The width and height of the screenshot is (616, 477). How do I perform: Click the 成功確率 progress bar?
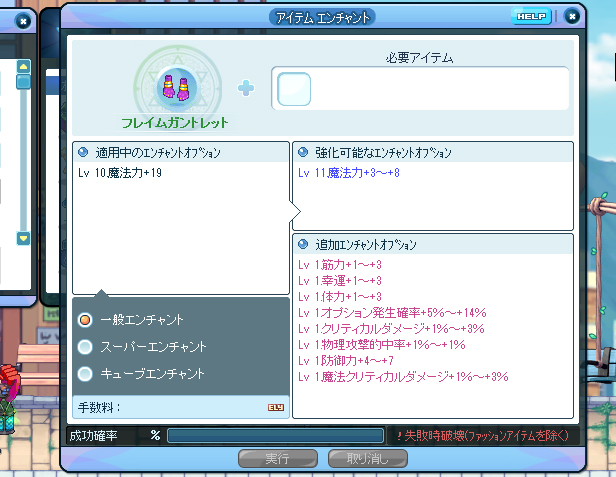click(x=275, y=436)
